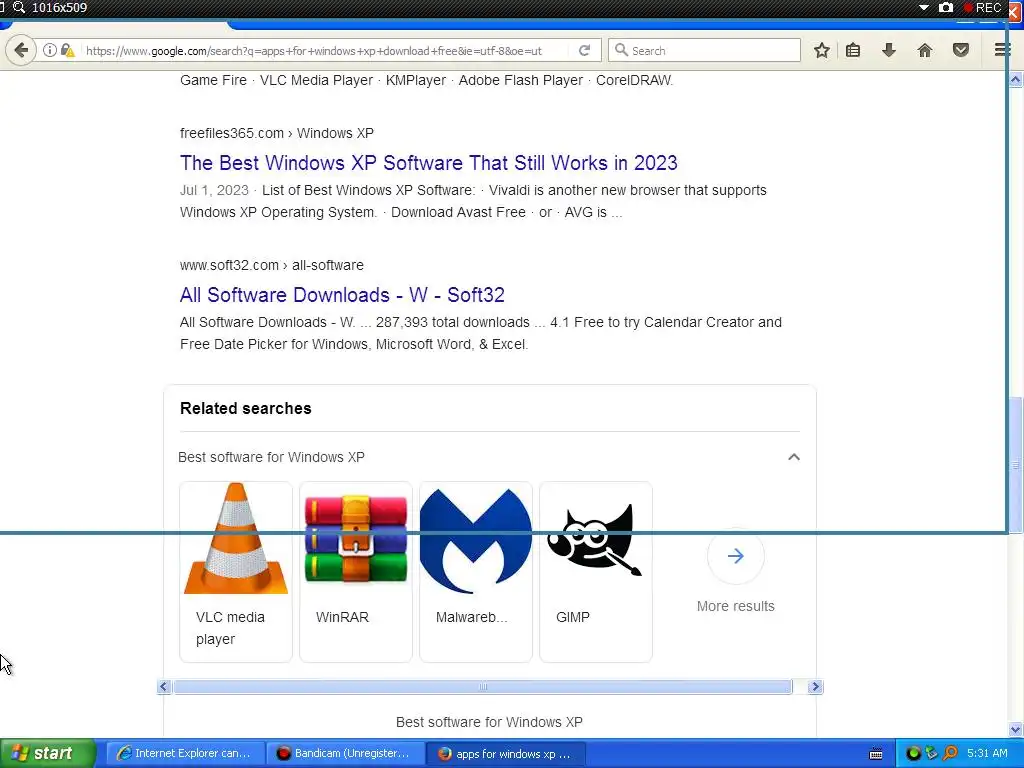1024x768 pixels.
Task: Go to Firefox home page icon
Action: (x=925, y=50)
